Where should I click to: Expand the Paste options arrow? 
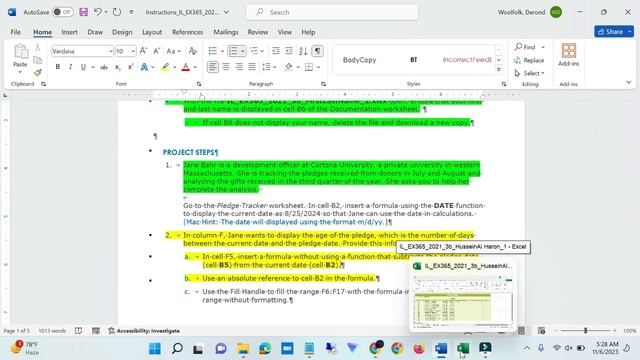tap(20, 73)
